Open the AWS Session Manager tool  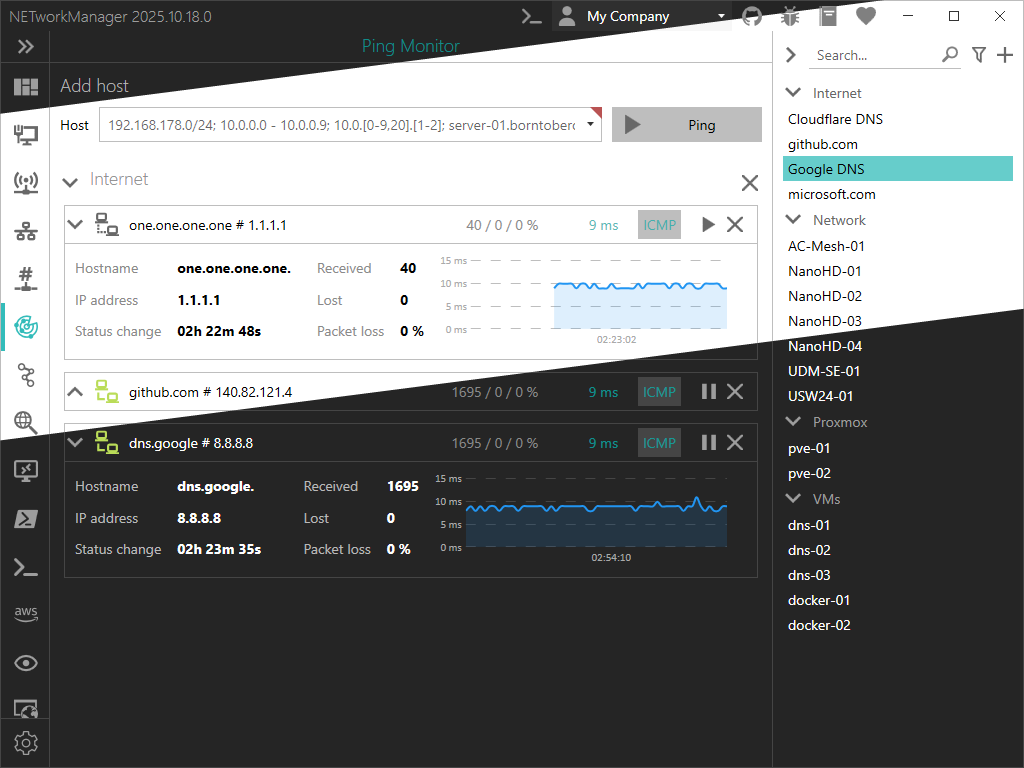[x=26, y=613]
